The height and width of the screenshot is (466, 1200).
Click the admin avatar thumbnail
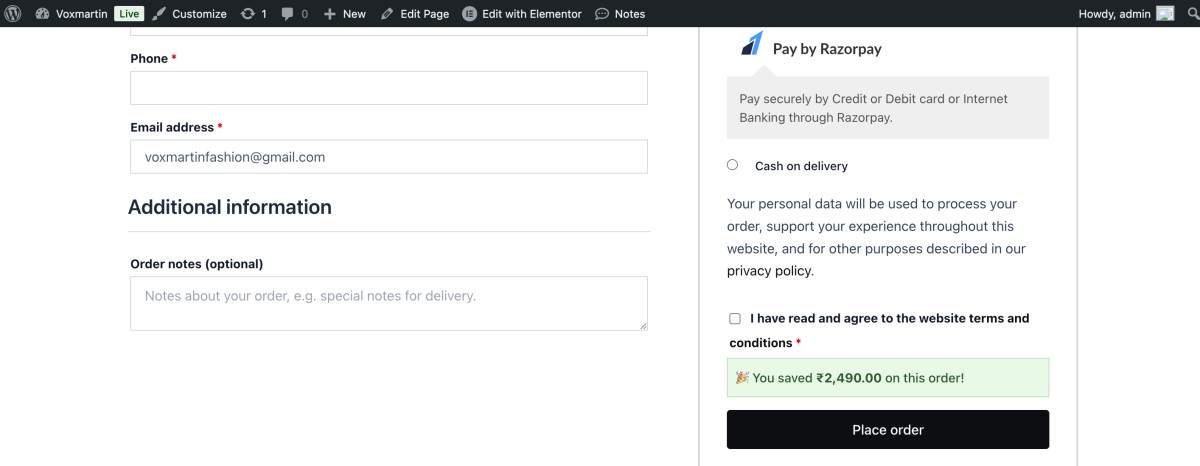[x=1165, y=14]
